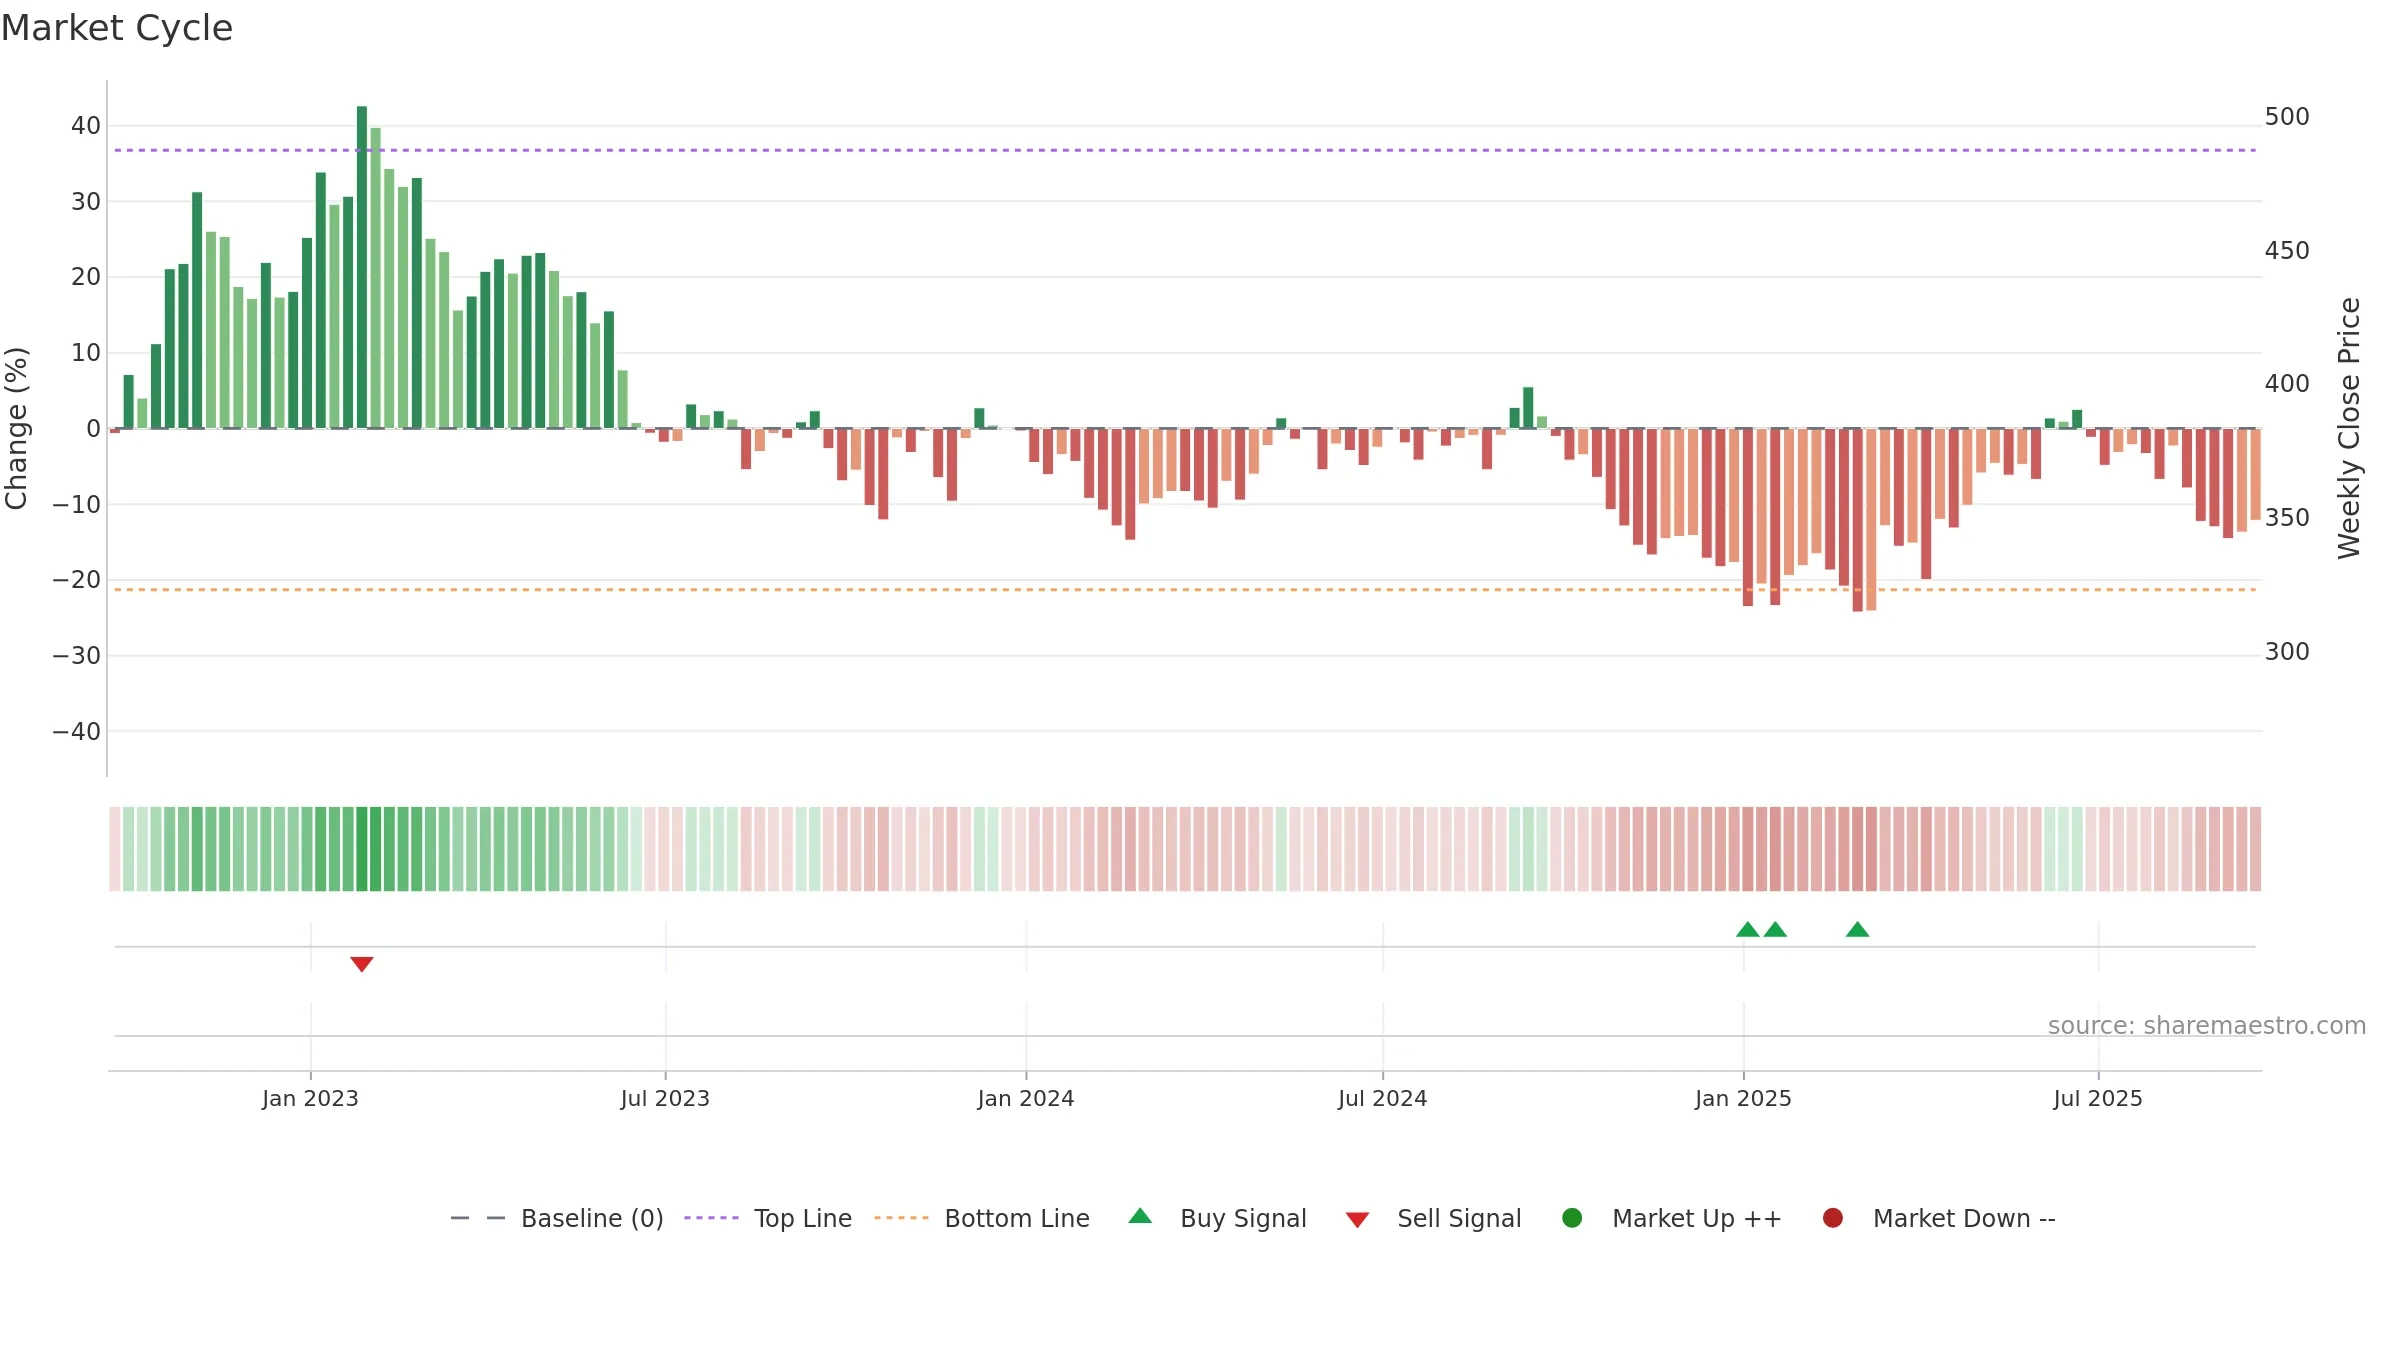Toggle the Buy Signal legend label
Viewport: 2400px width, 1350px height.
1243,1218
